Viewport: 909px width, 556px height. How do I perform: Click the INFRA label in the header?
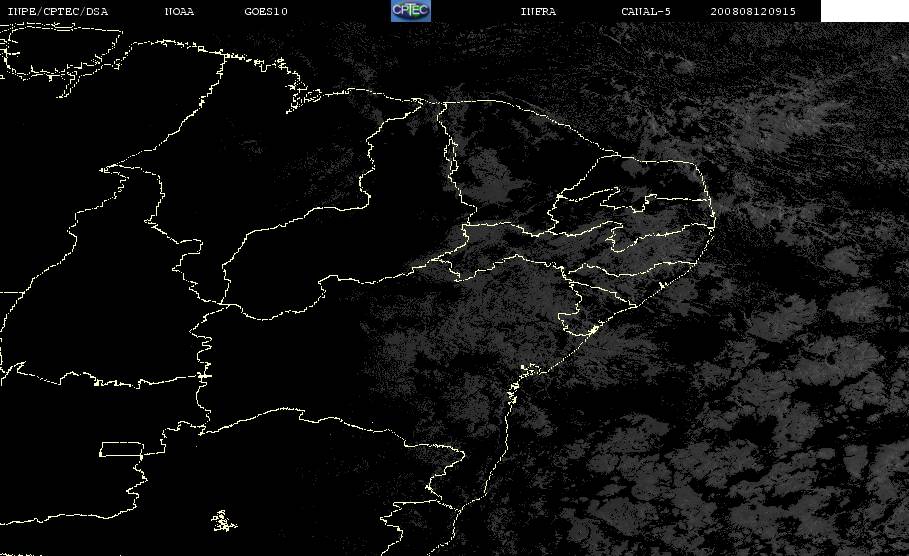tap(538, 12)
